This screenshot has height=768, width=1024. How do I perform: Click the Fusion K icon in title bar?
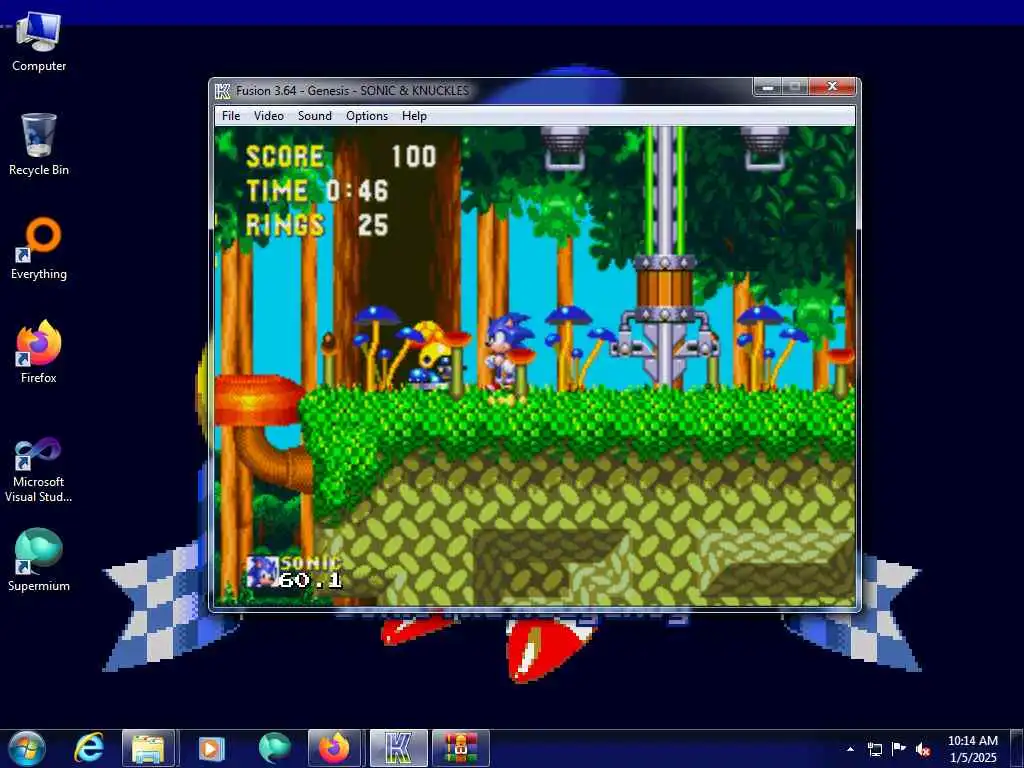[x=223, y=91]
